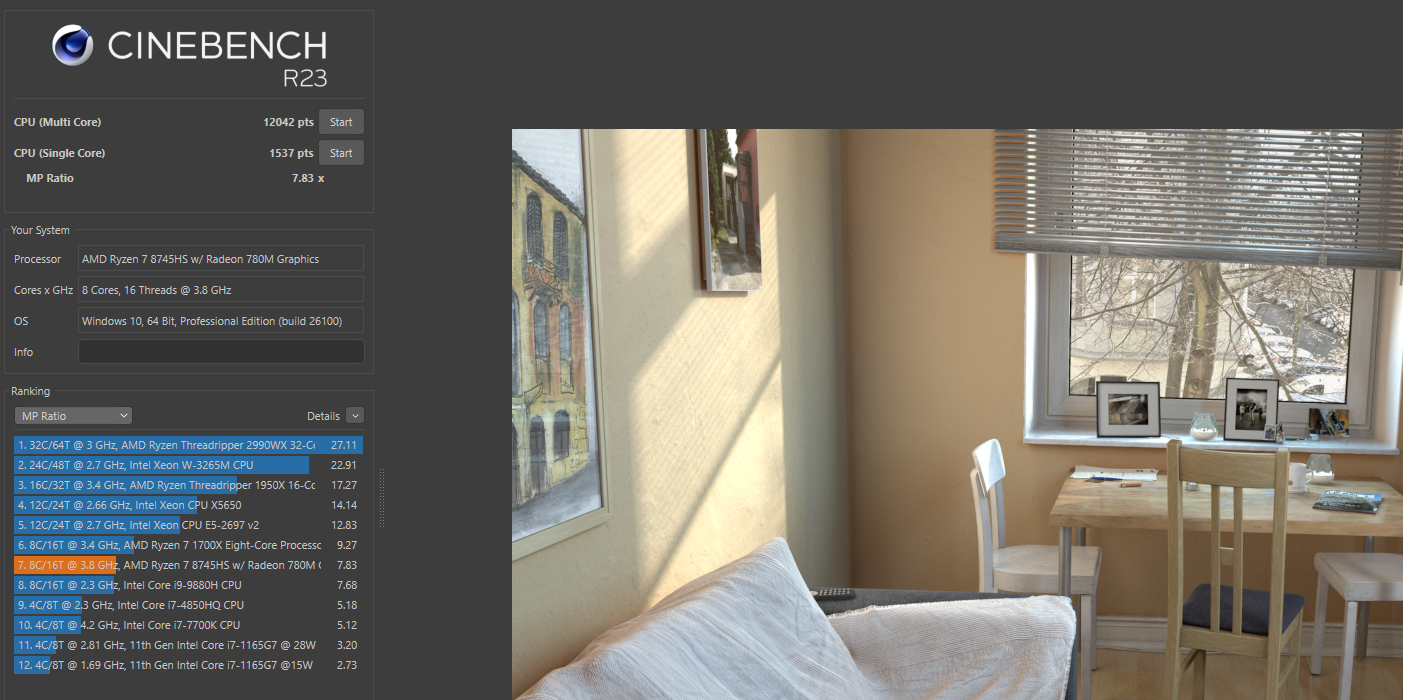Select ranking row i7-1165G7 @ 28W
The height and width of the screenshot is (700, 1403).
click(x=188, y=645)
